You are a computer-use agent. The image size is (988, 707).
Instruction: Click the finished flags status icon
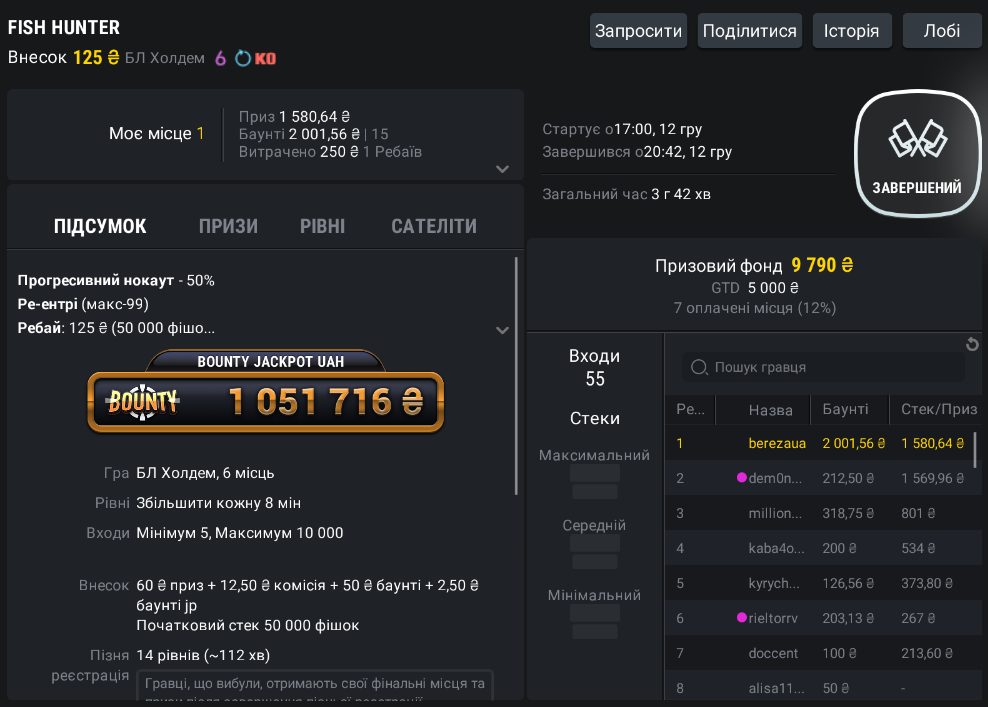(917, 141)
